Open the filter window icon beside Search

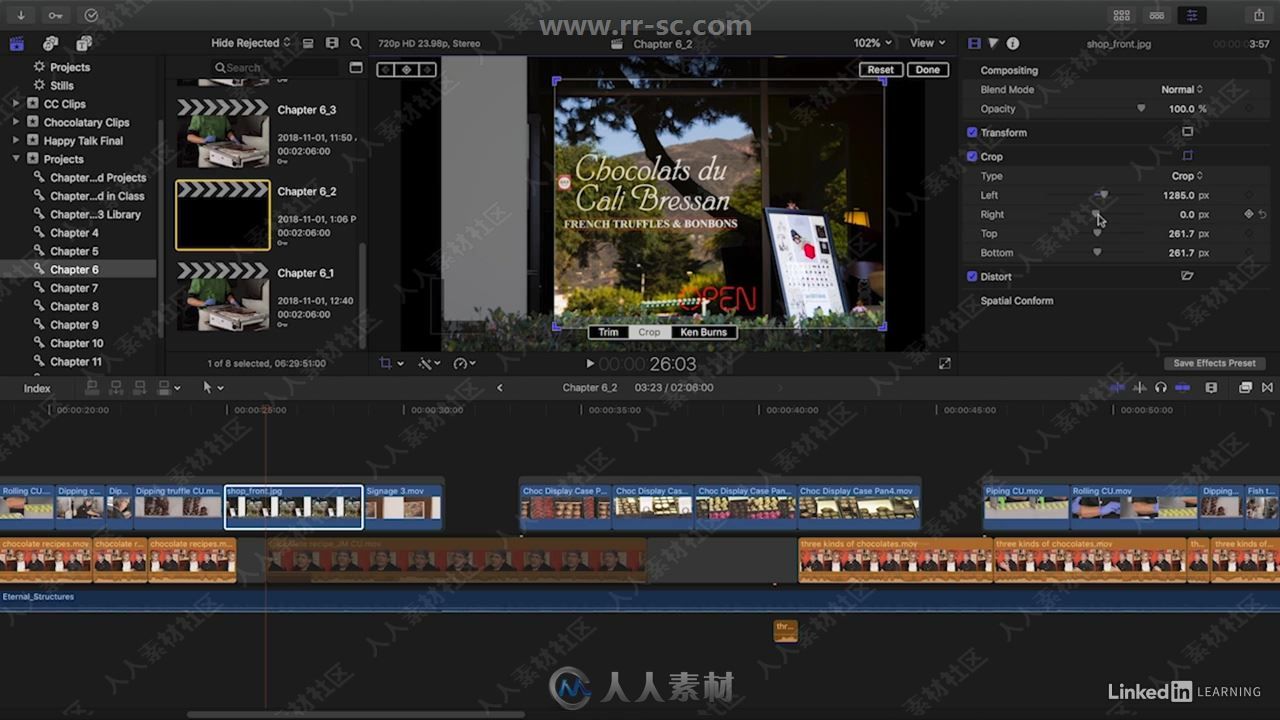pos(356,67)
